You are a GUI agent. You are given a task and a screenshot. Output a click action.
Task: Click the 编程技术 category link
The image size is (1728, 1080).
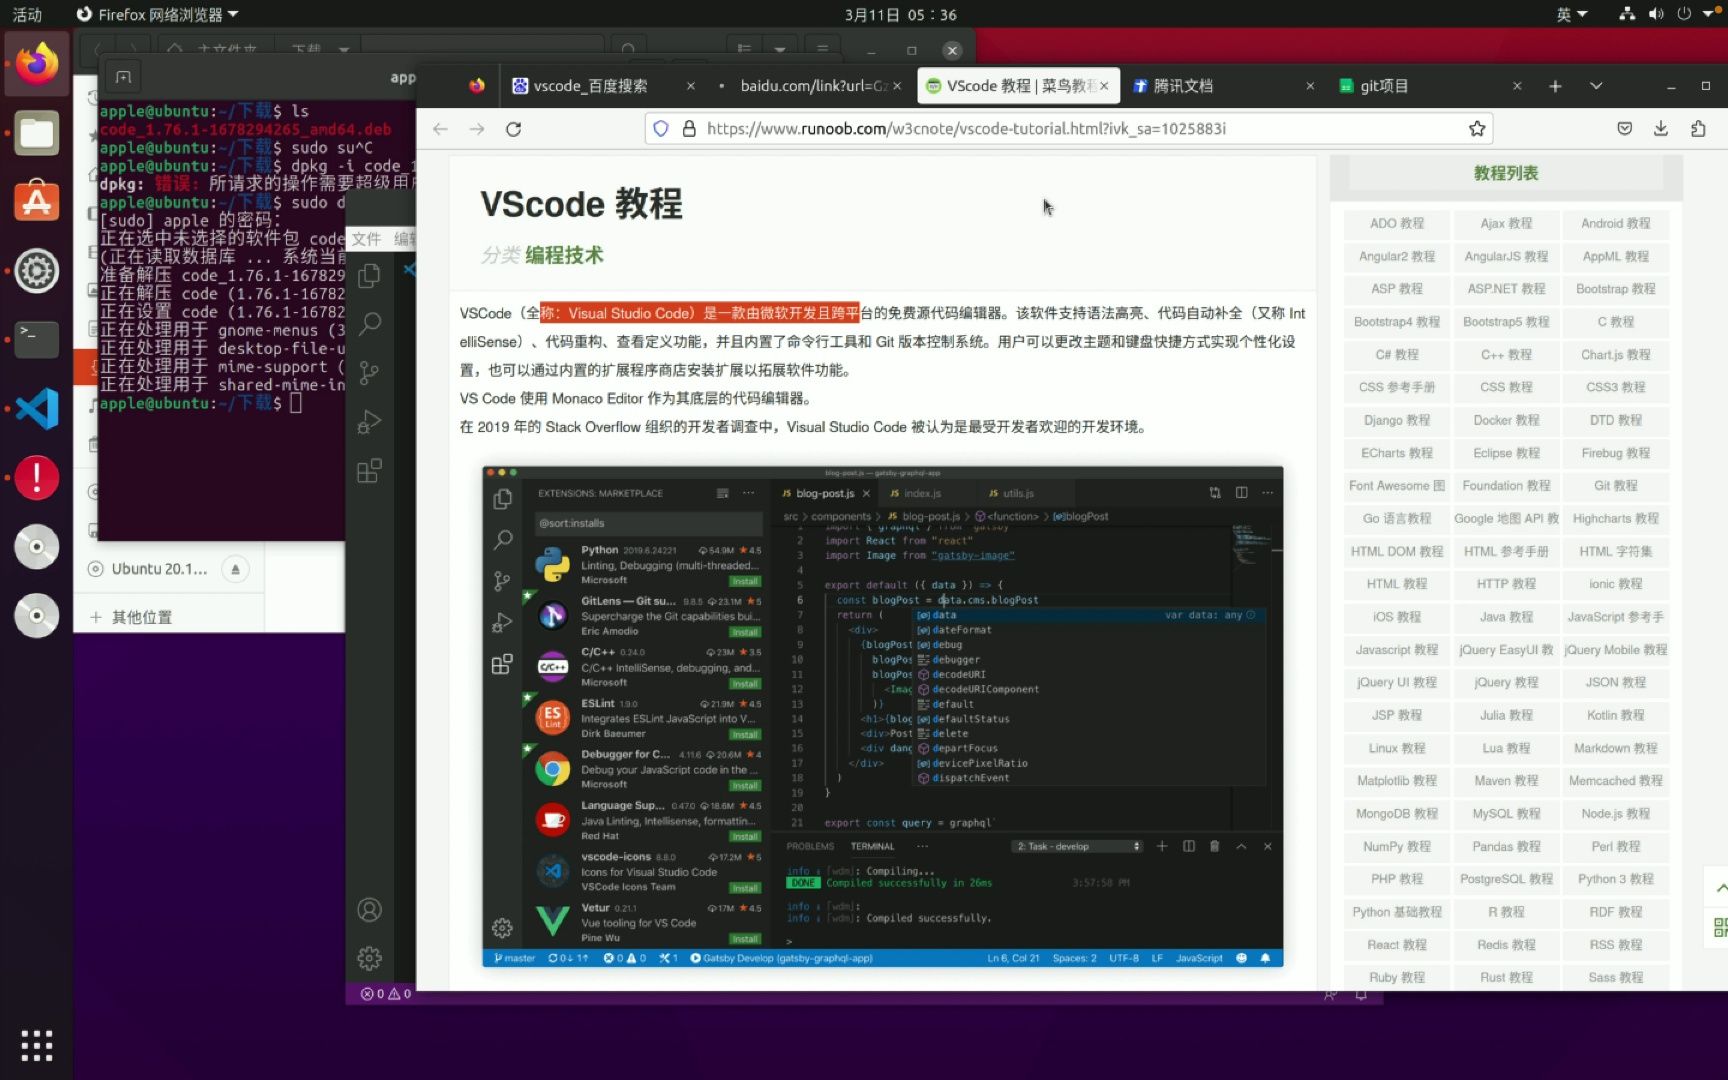point(561,255)
